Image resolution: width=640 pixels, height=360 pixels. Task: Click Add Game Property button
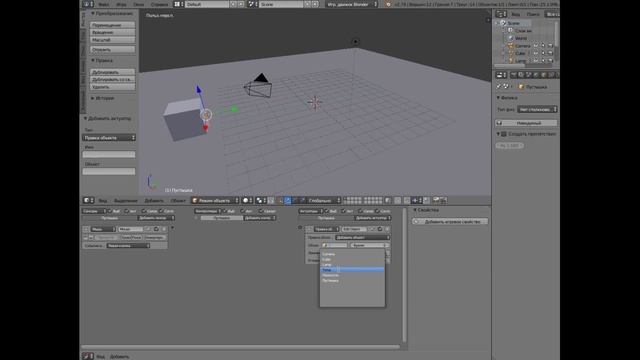point(450,222)
